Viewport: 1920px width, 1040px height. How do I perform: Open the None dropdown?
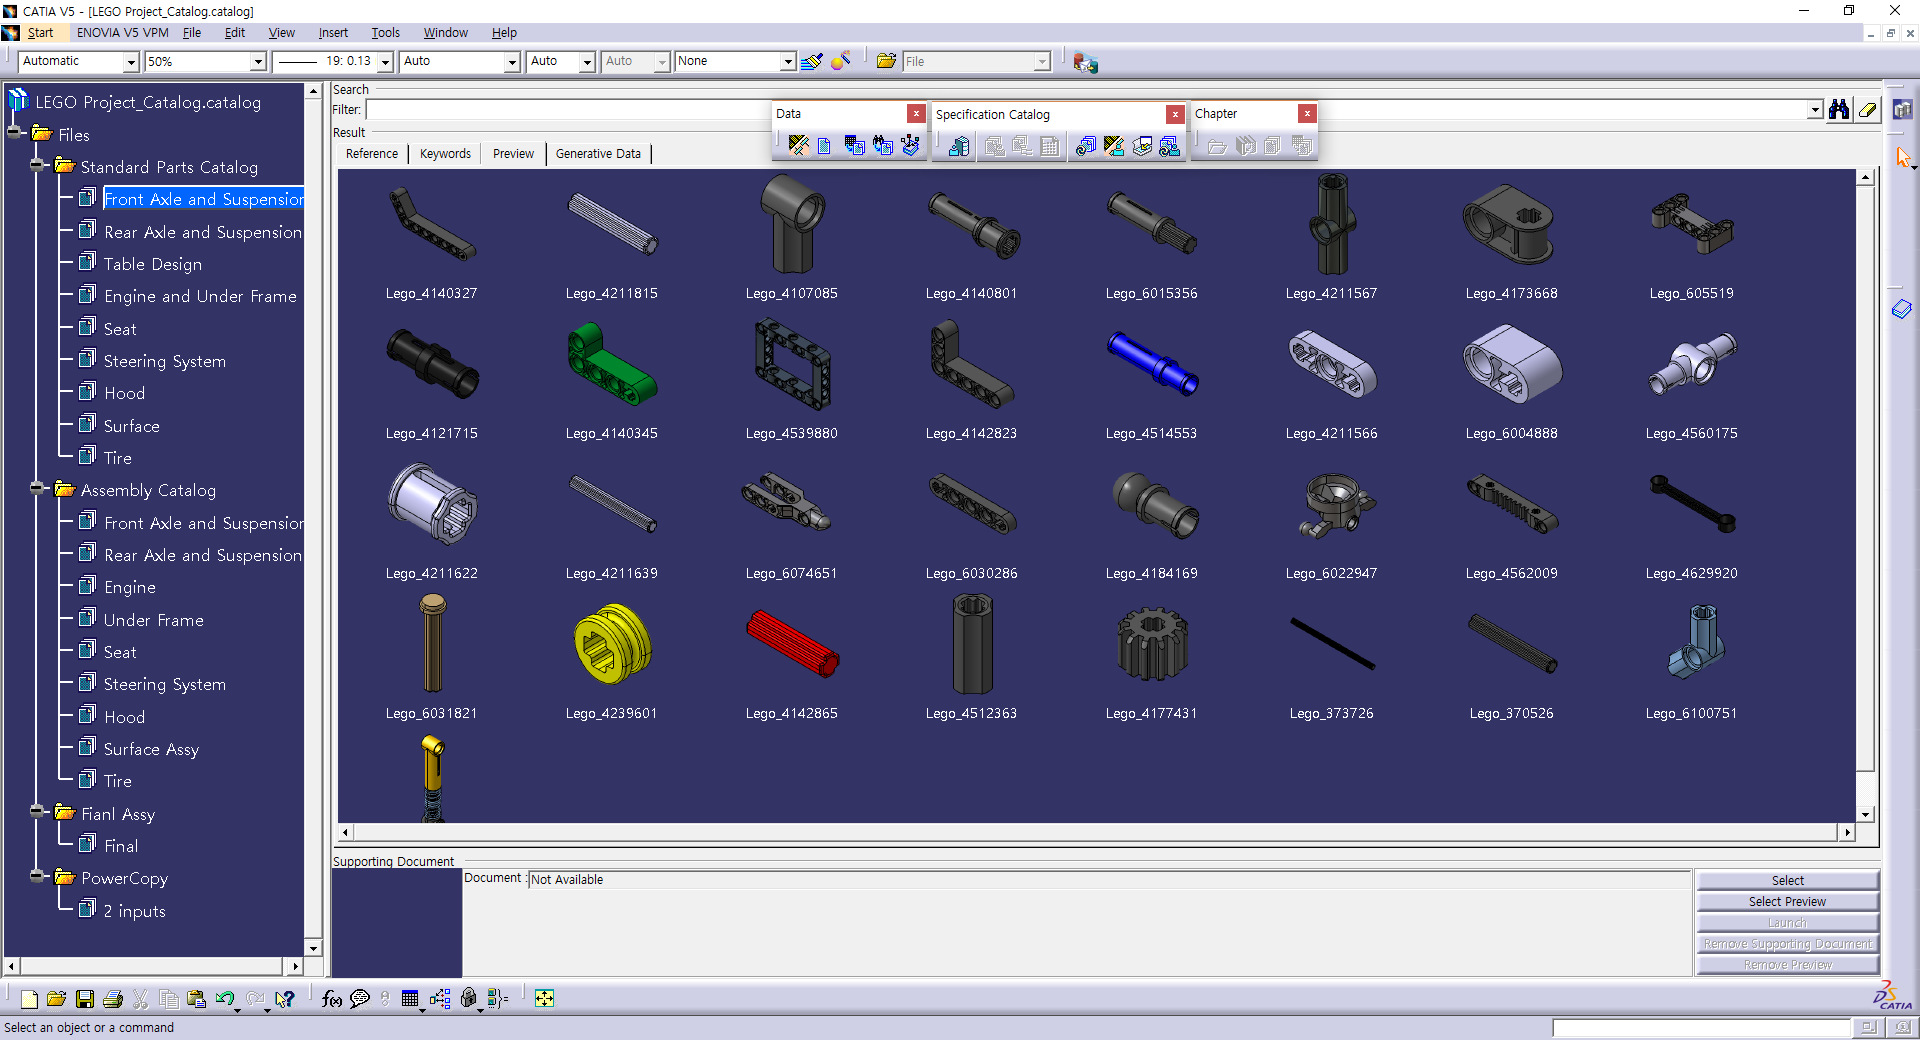tap(788, 62)
